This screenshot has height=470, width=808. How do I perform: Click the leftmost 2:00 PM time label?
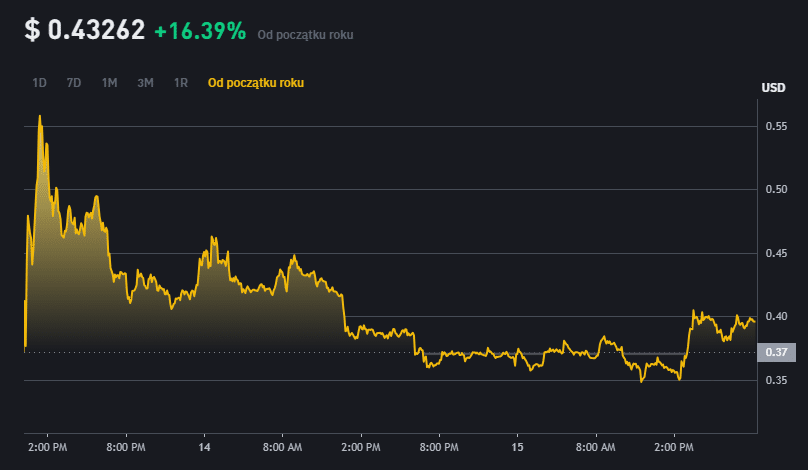pyautogui.click(x=48, y=446)
